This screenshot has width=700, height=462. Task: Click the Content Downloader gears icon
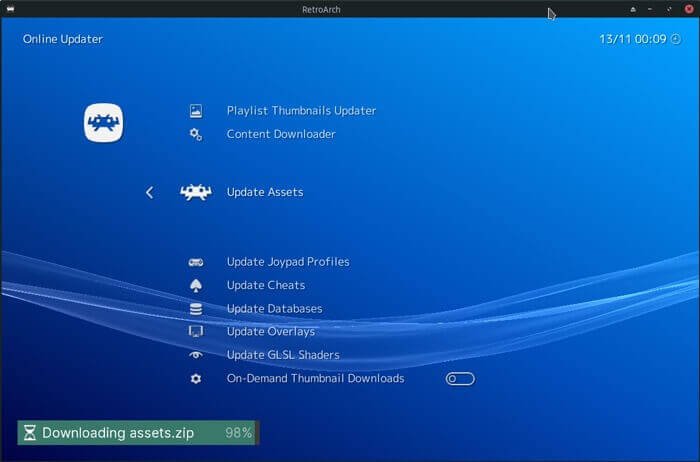click(196, 134)
